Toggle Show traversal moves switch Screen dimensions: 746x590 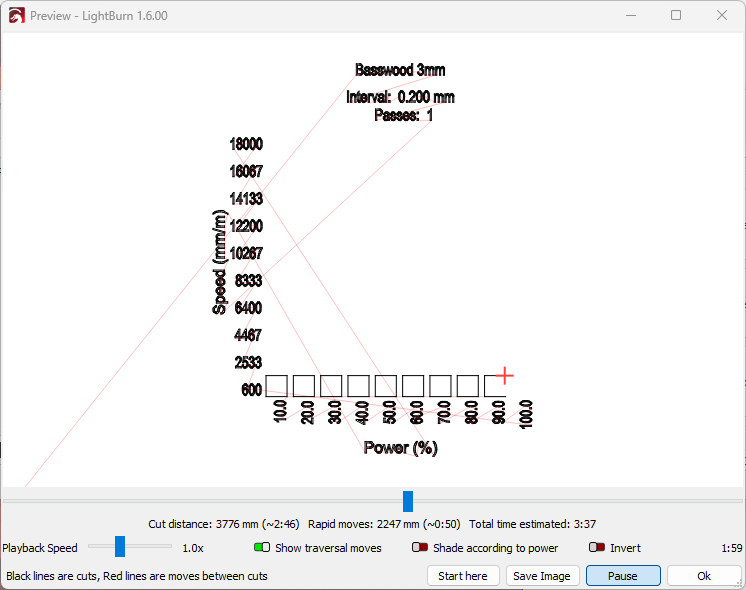262,547
